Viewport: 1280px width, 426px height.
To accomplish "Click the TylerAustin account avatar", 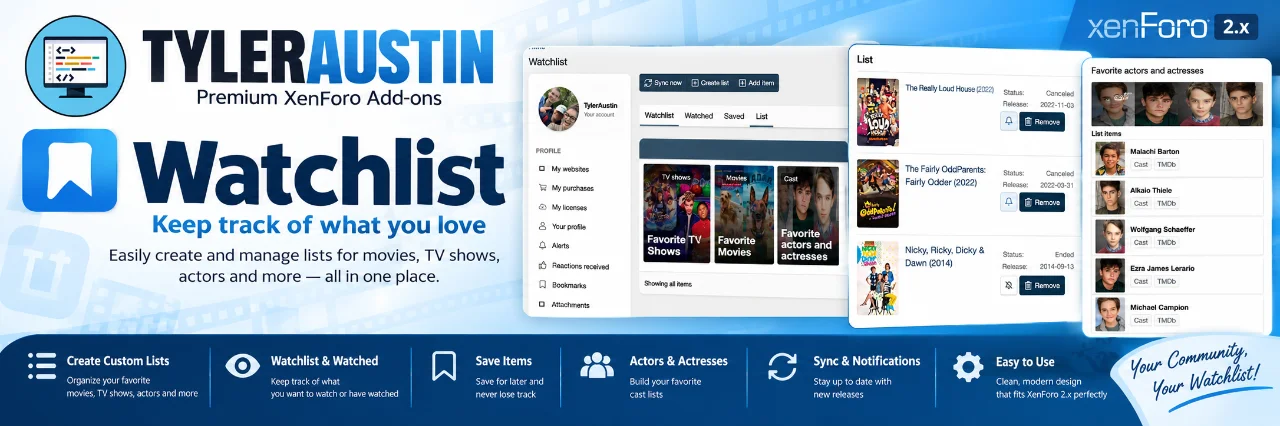I will point(559,109).
